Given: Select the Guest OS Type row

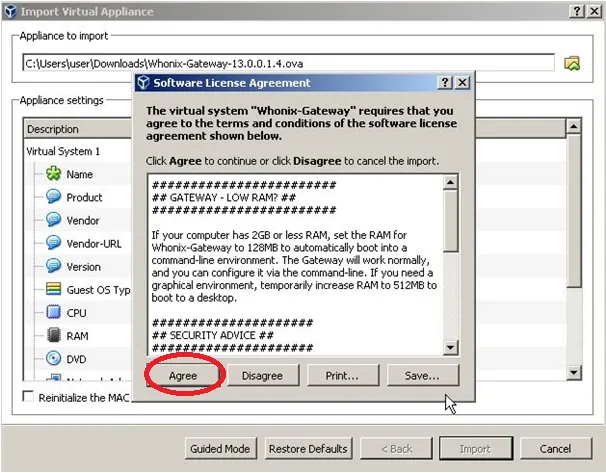Looking at the screenshot, I should (x=79, y=290).
